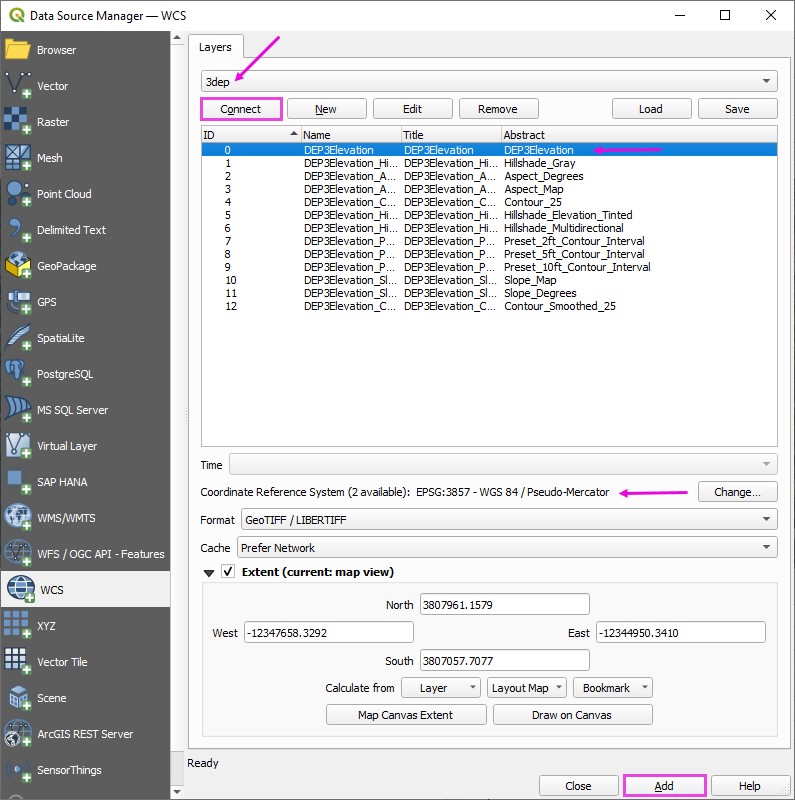Select the XYZ tab in sidebar
Image resolution: width=795 pixels, height=800 pixels.
(46, 626)
